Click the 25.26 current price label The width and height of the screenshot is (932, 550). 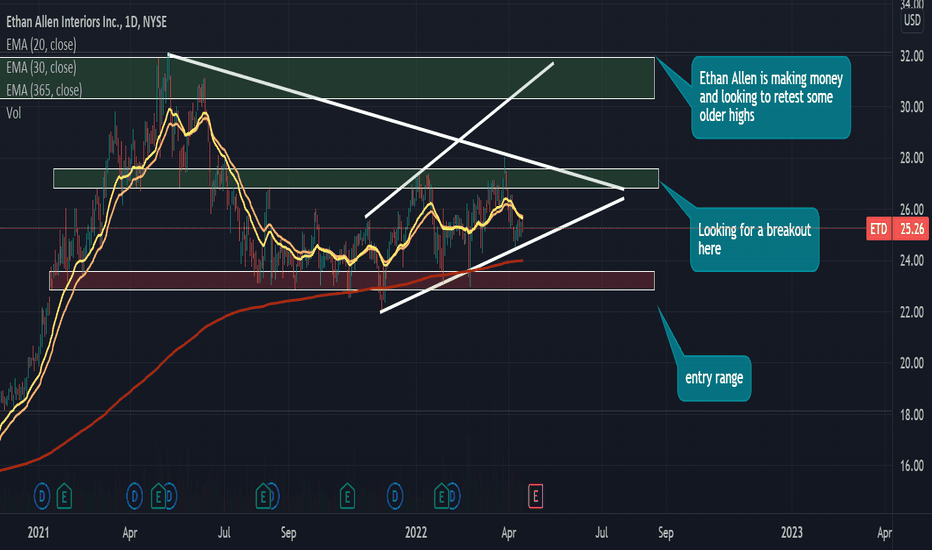pyautogui.click(x=911, y=229)
